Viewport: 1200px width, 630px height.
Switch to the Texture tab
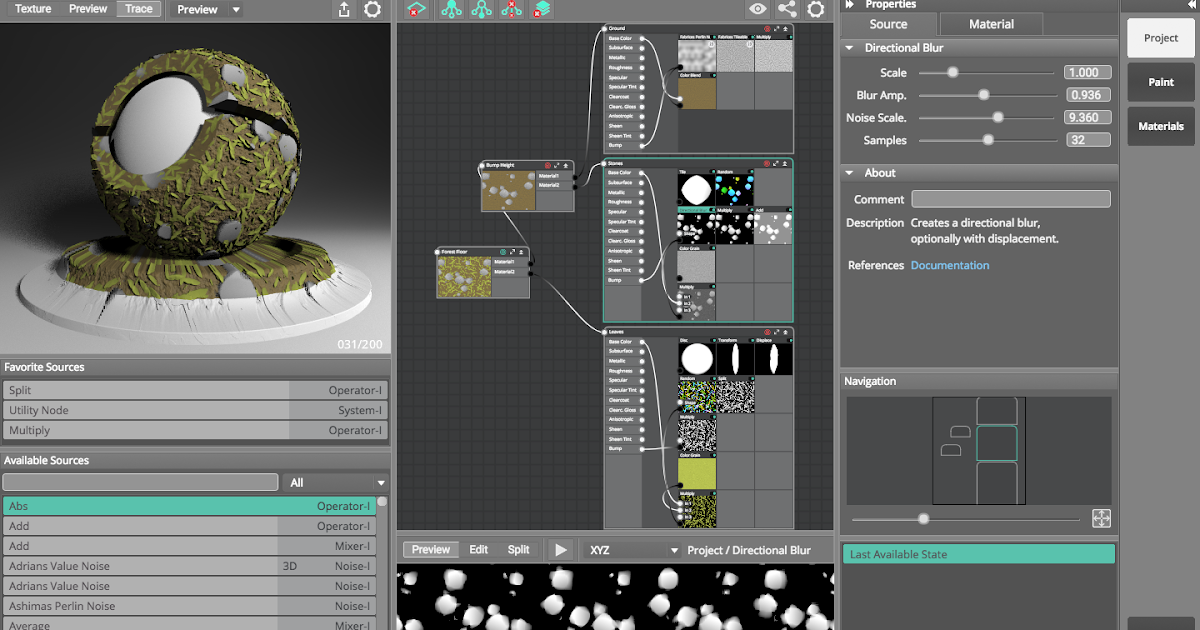[x=34, y=9]
